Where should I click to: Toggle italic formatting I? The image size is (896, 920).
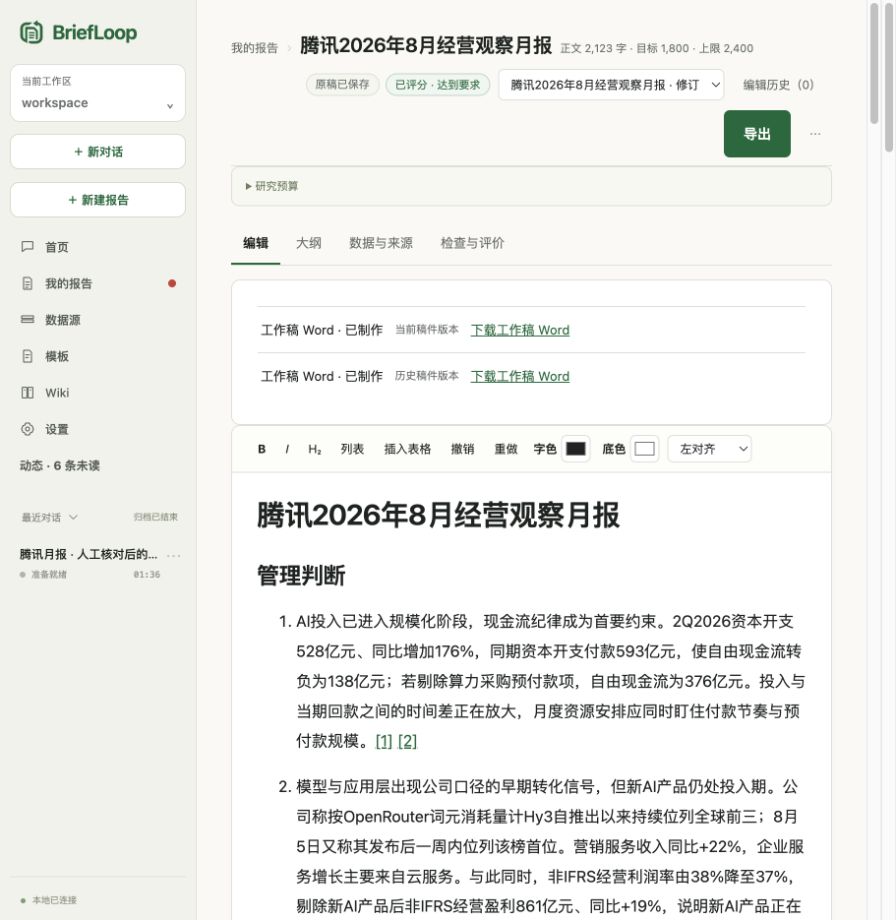coord(287,449)
